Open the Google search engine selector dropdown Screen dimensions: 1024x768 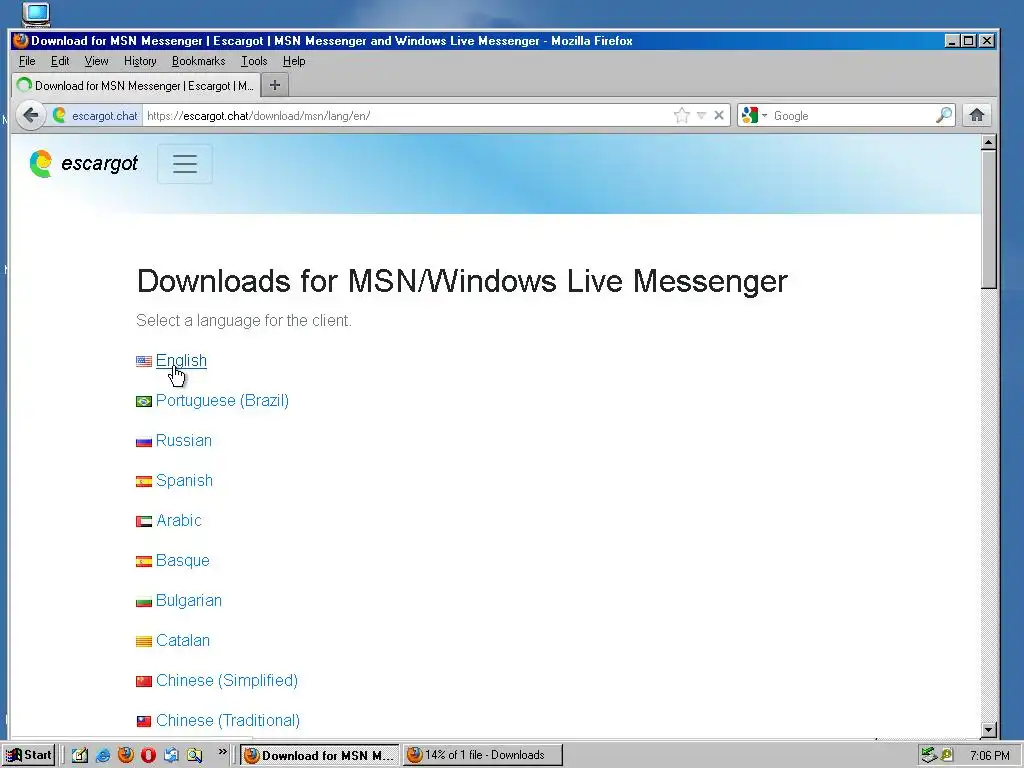[754, 116]
